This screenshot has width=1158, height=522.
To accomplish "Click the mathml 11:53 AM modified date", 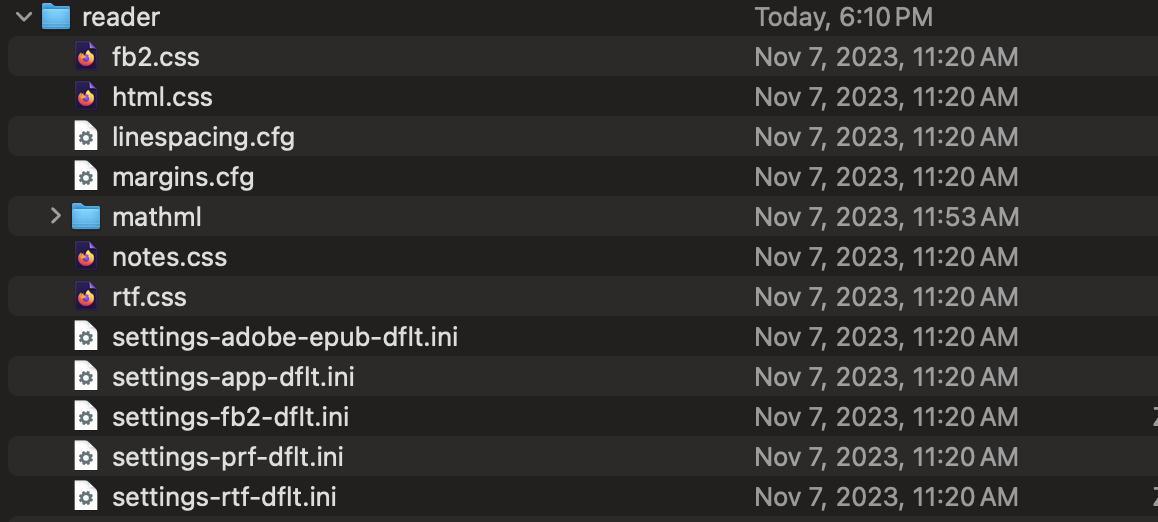I will [886, 217].
